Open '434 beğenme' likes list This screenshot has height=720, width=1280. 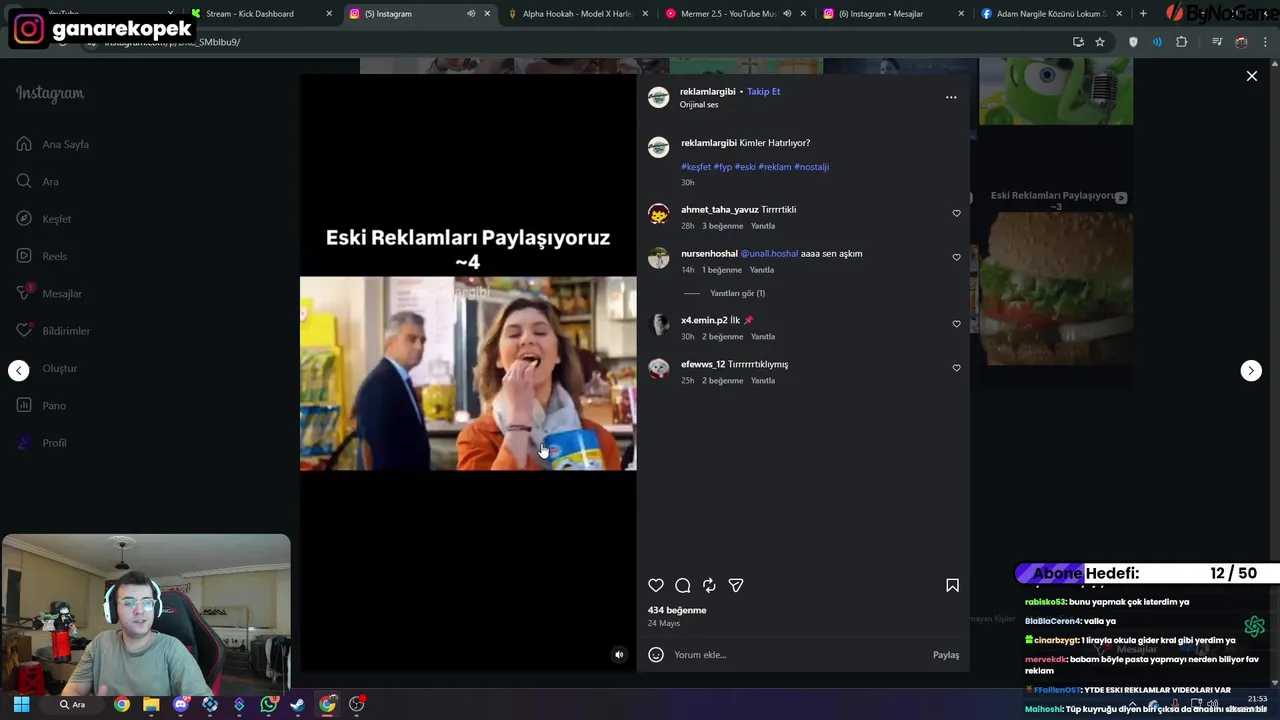[x=677, y=610]
